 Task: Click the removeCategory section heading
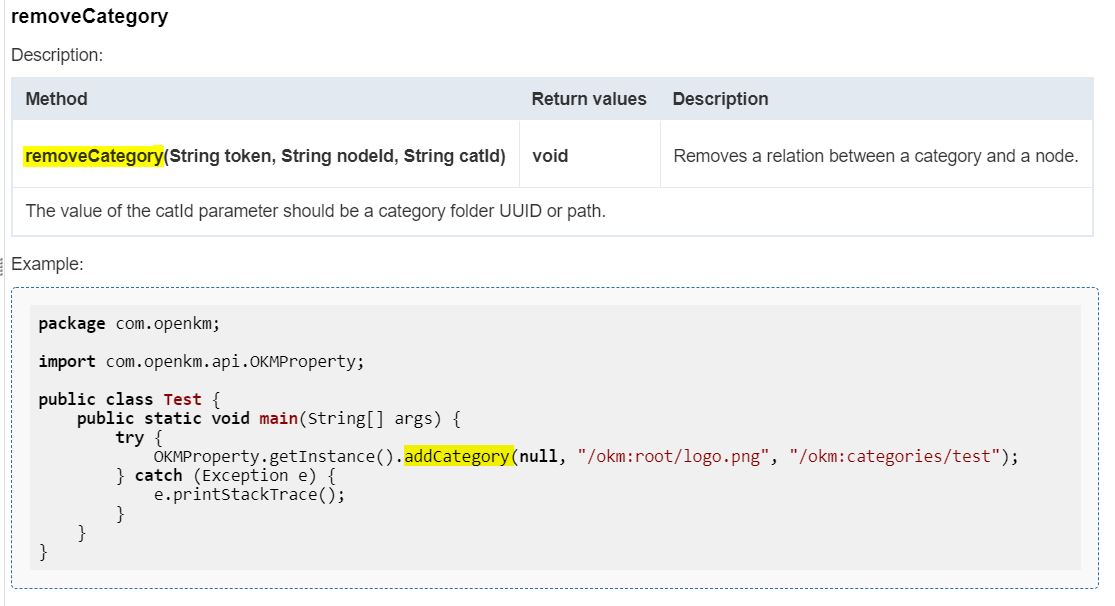(90, 17)
